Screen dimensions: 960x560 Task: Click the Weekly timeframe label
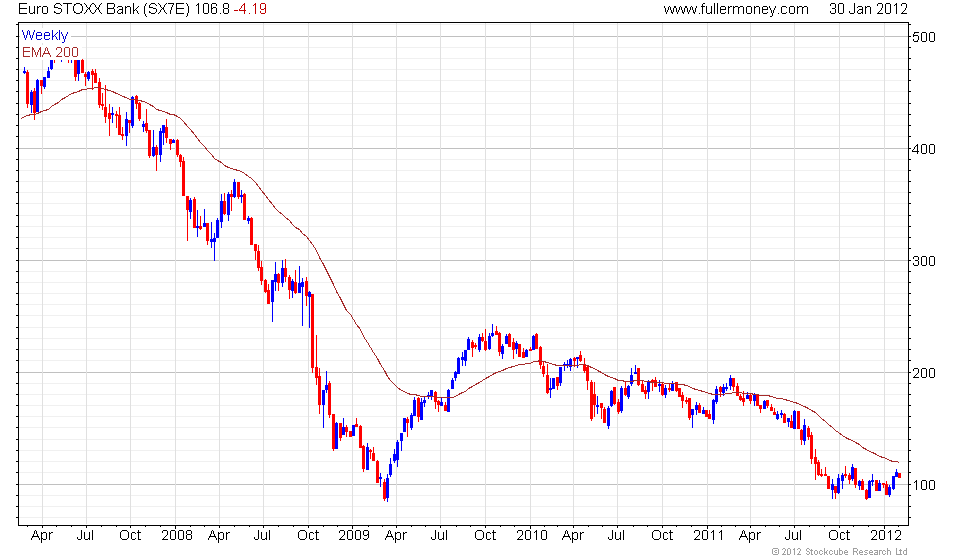45,35
